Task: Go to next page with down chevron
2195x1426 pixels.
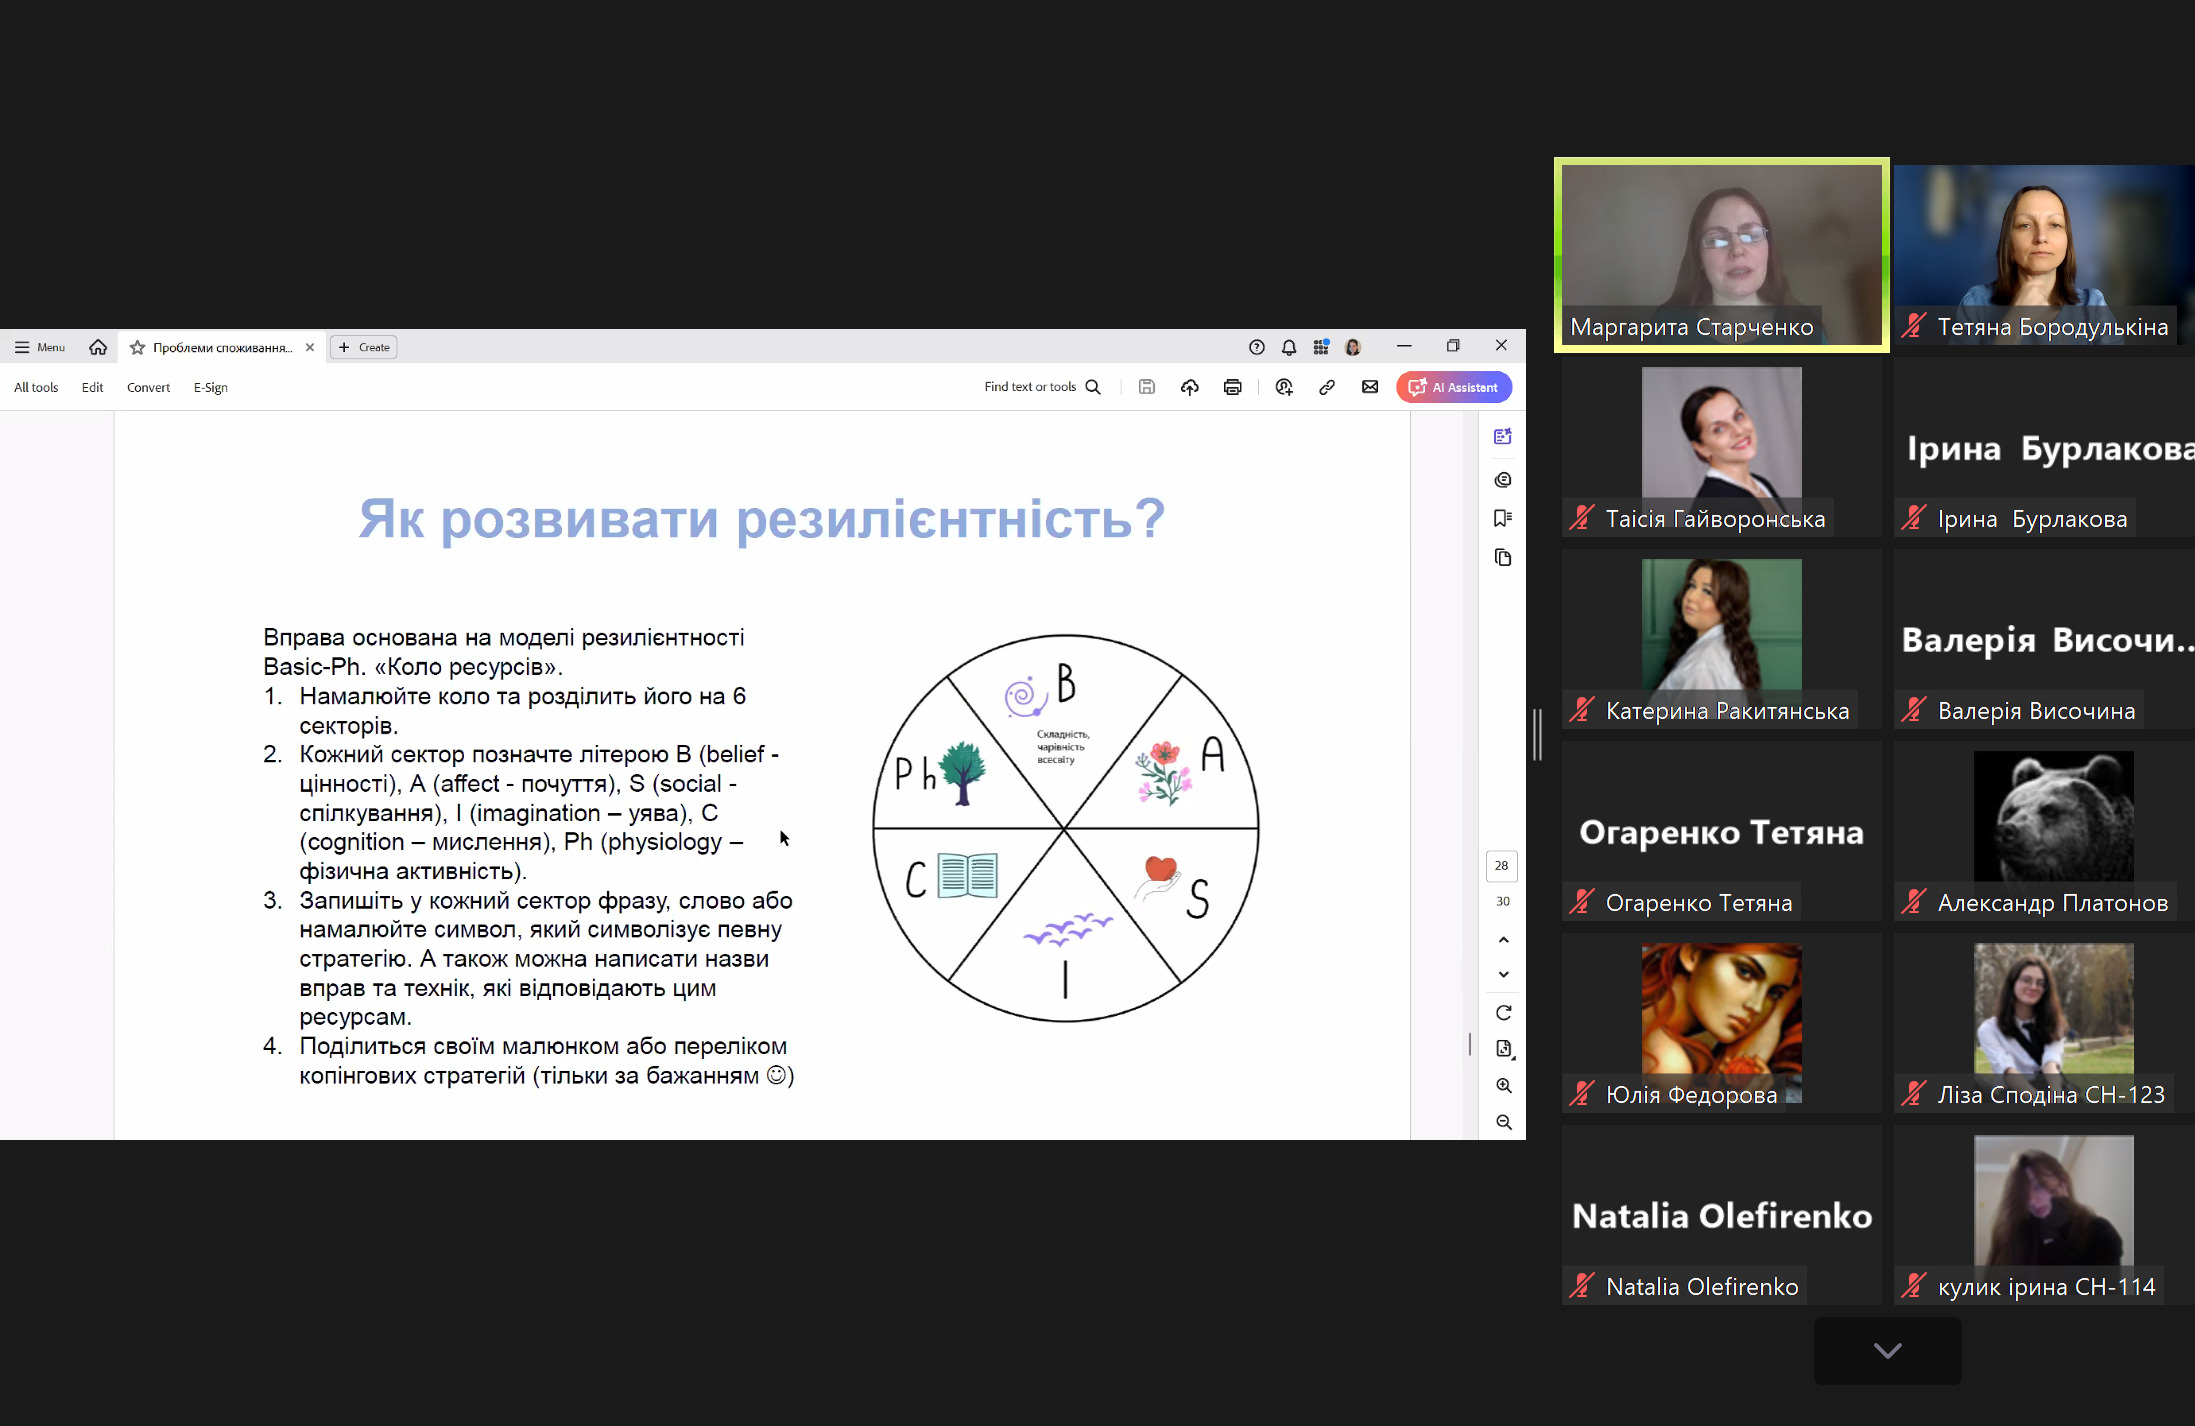Action: 1503,974
